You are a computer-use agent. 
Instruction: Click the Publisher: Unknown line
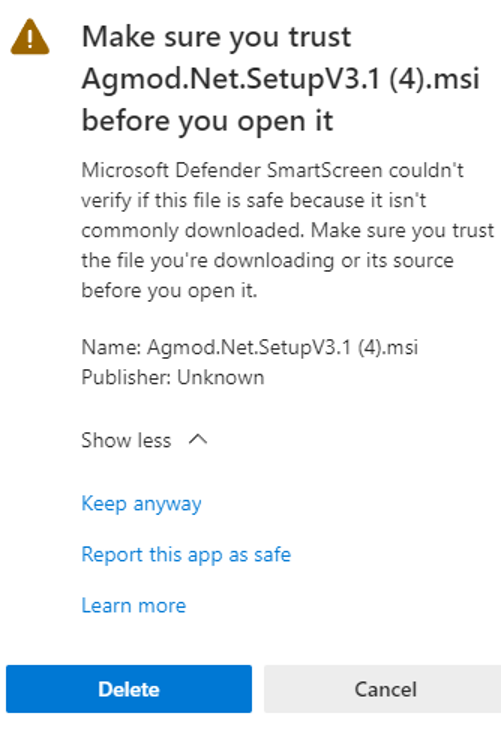coord(173,377)
